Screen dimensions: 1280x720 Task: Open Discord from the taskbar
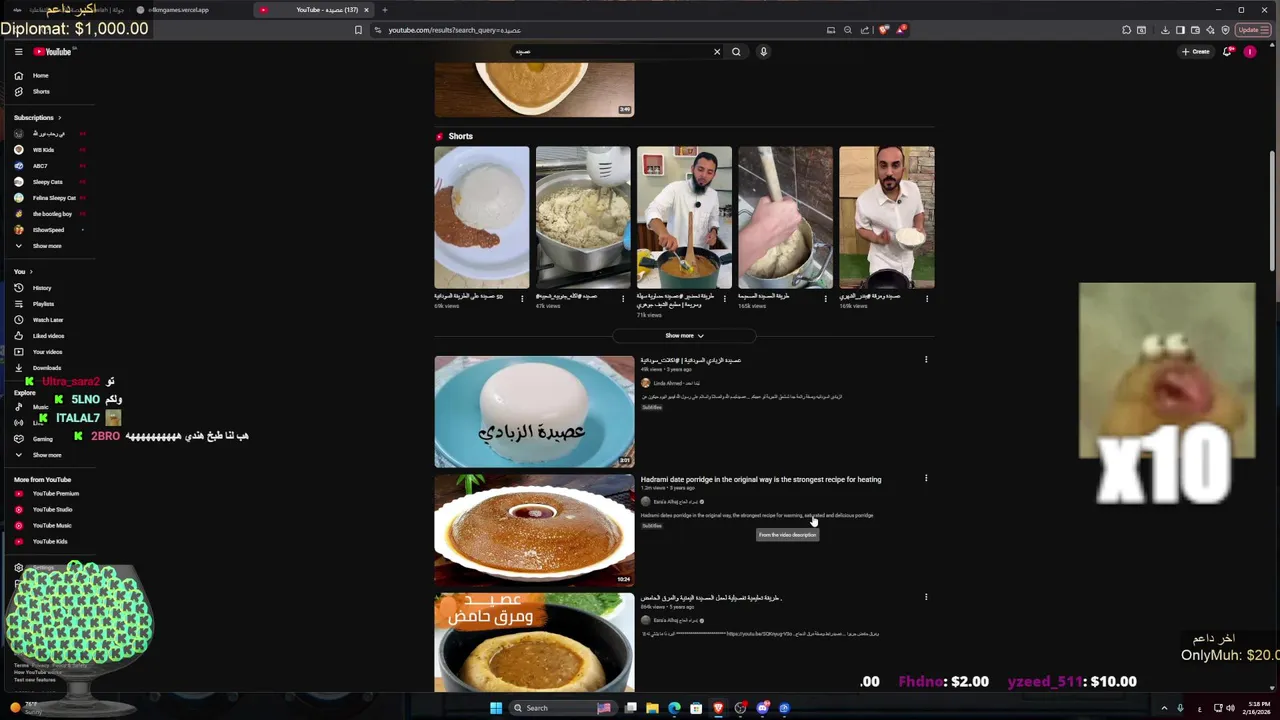pos(762,708)
